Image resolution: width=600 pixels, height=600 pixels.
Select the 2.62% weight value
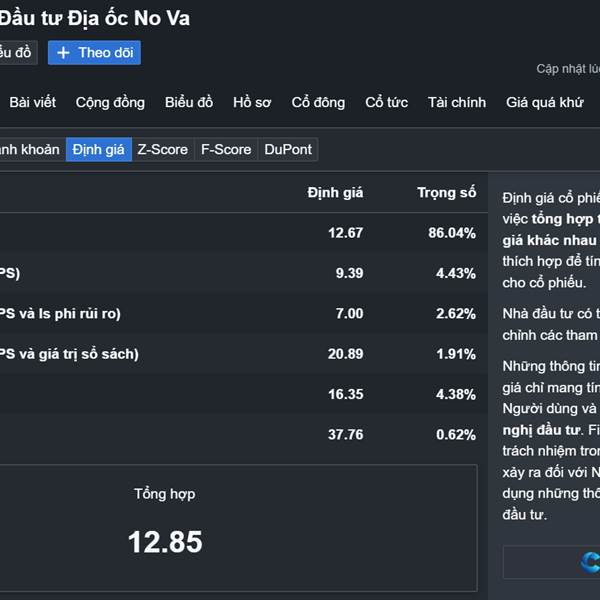456,314
